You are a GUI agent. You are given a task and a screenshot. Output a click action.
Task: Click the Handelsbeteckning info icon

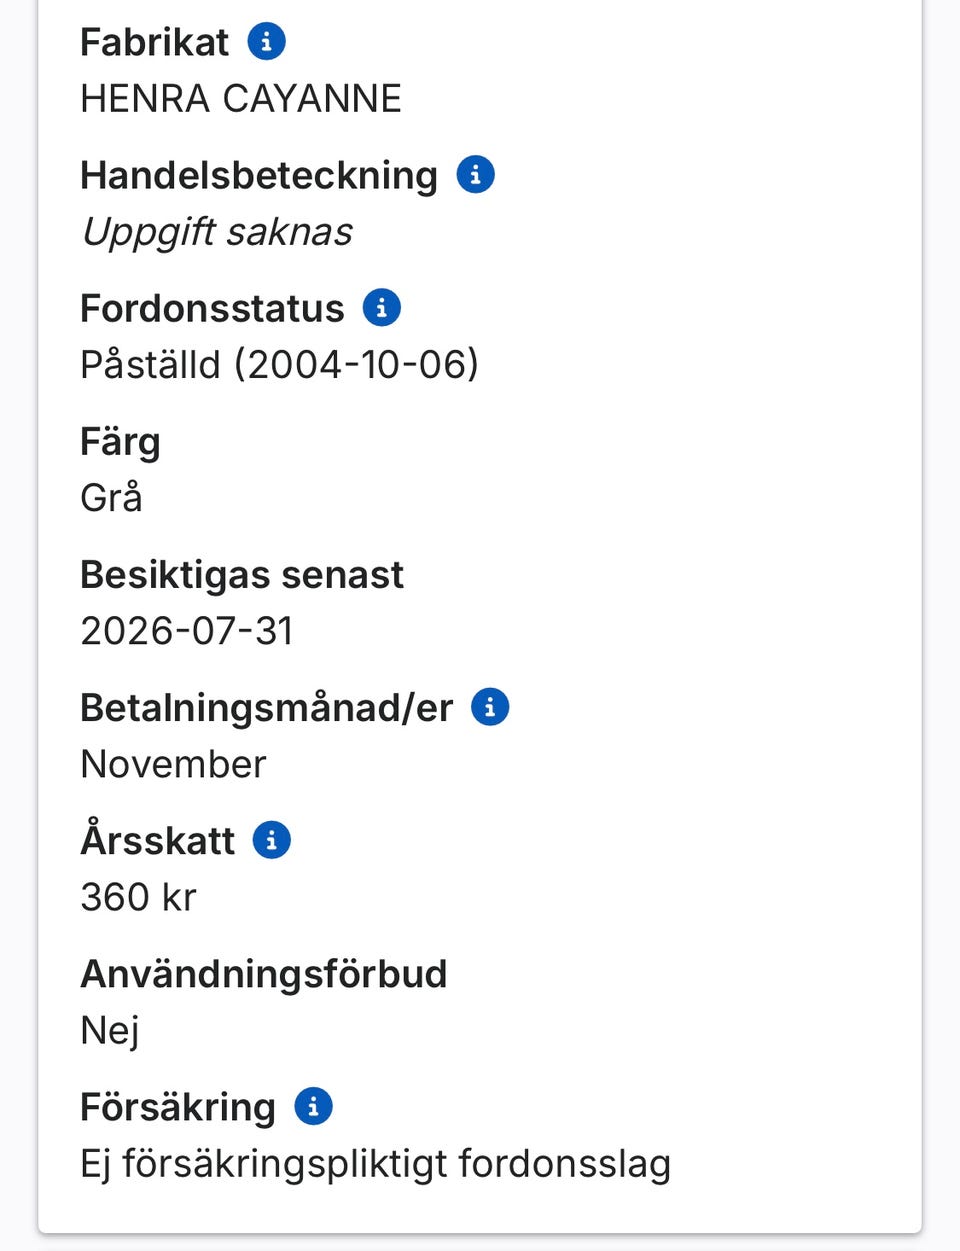[x=475, y=175]
